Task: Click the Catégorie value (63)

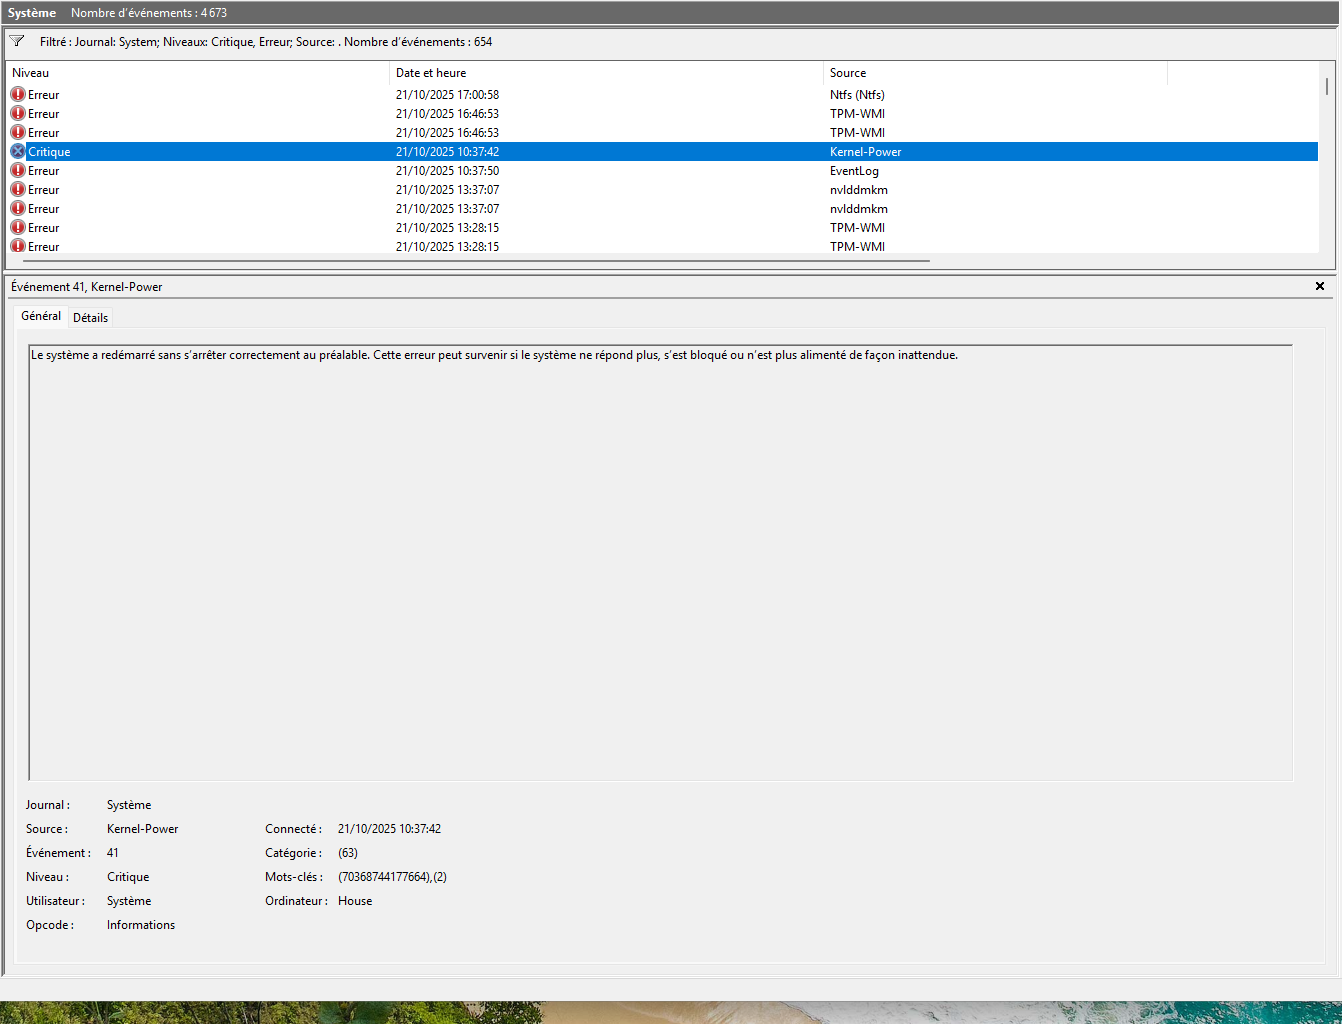Action: click(x=348, y=853)
